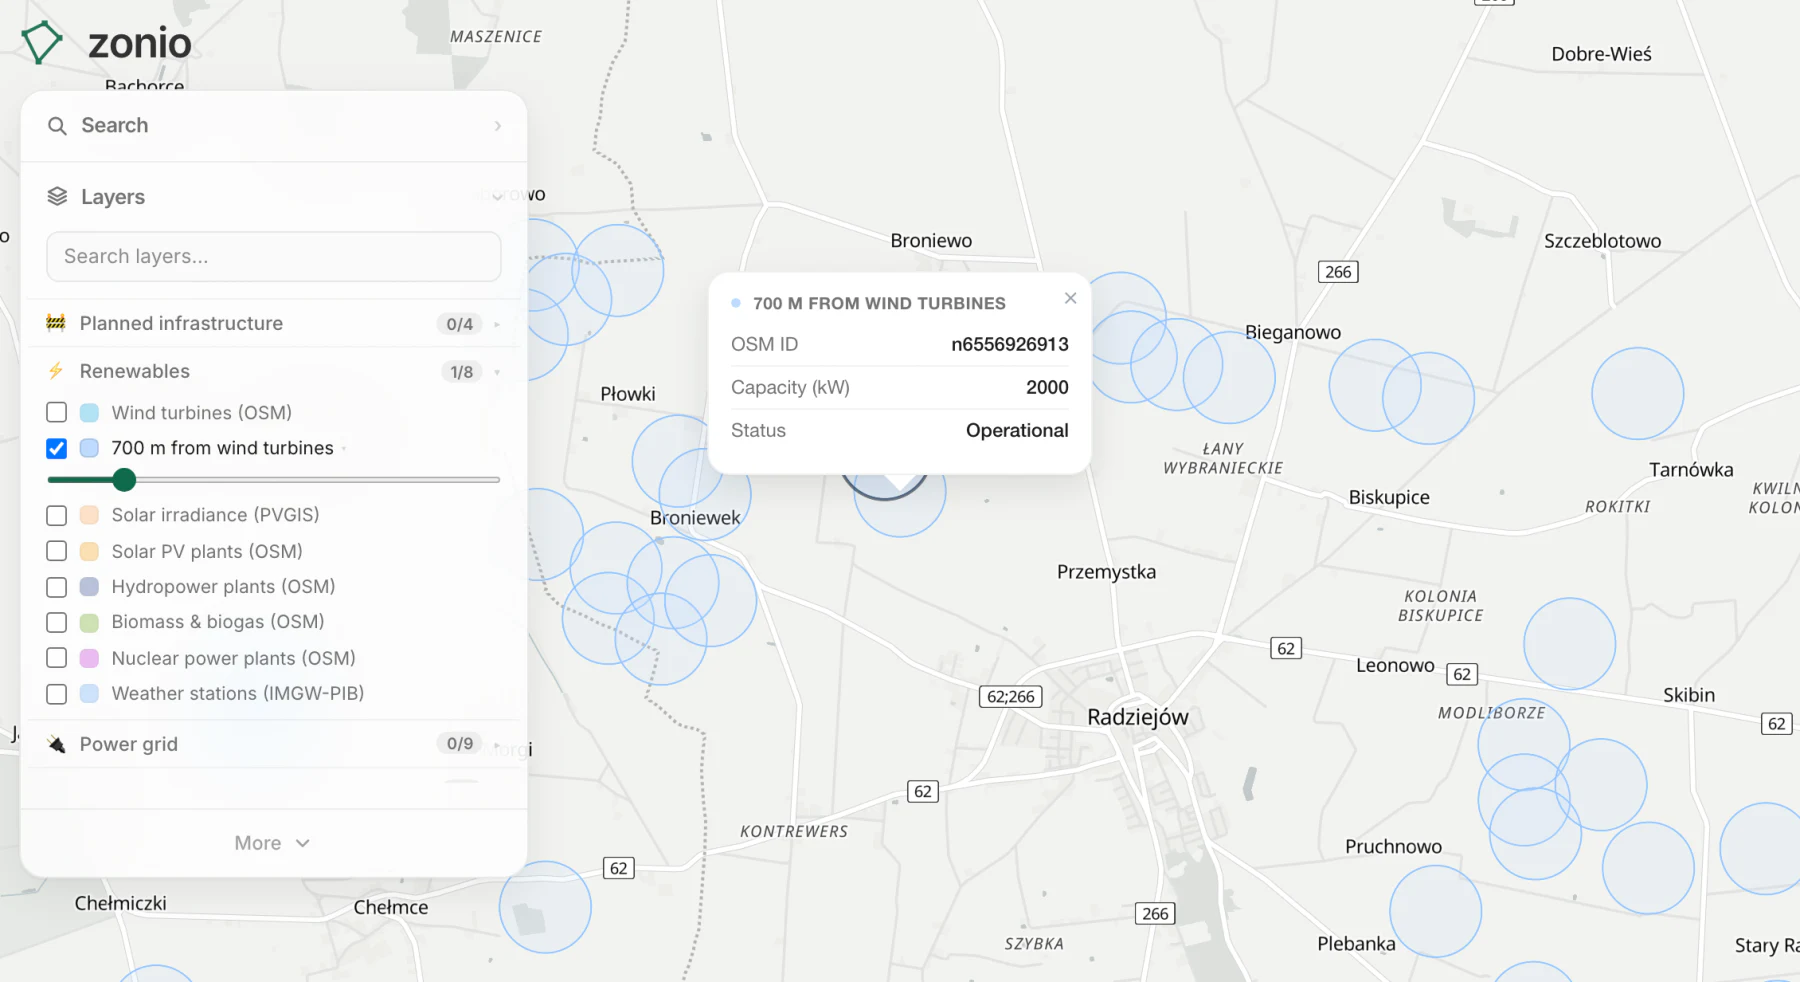Select the Renewables group label
1800x982 pixels.
coord(135,371)
